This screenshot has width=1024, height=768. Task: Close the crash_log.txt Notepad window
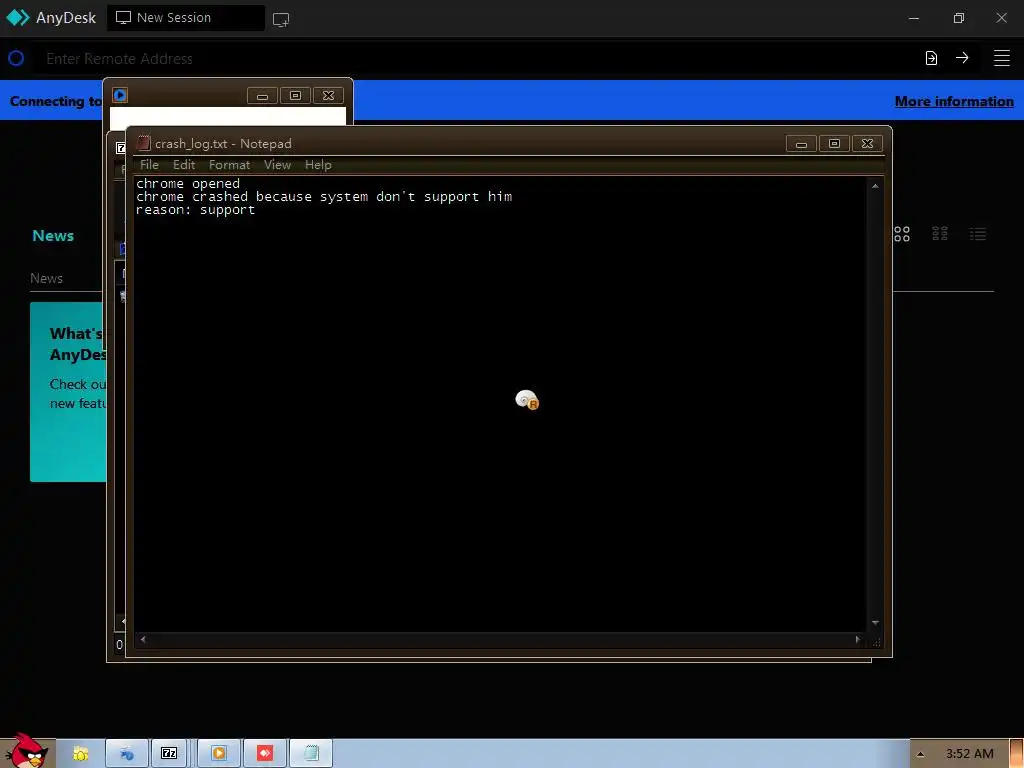867,144
